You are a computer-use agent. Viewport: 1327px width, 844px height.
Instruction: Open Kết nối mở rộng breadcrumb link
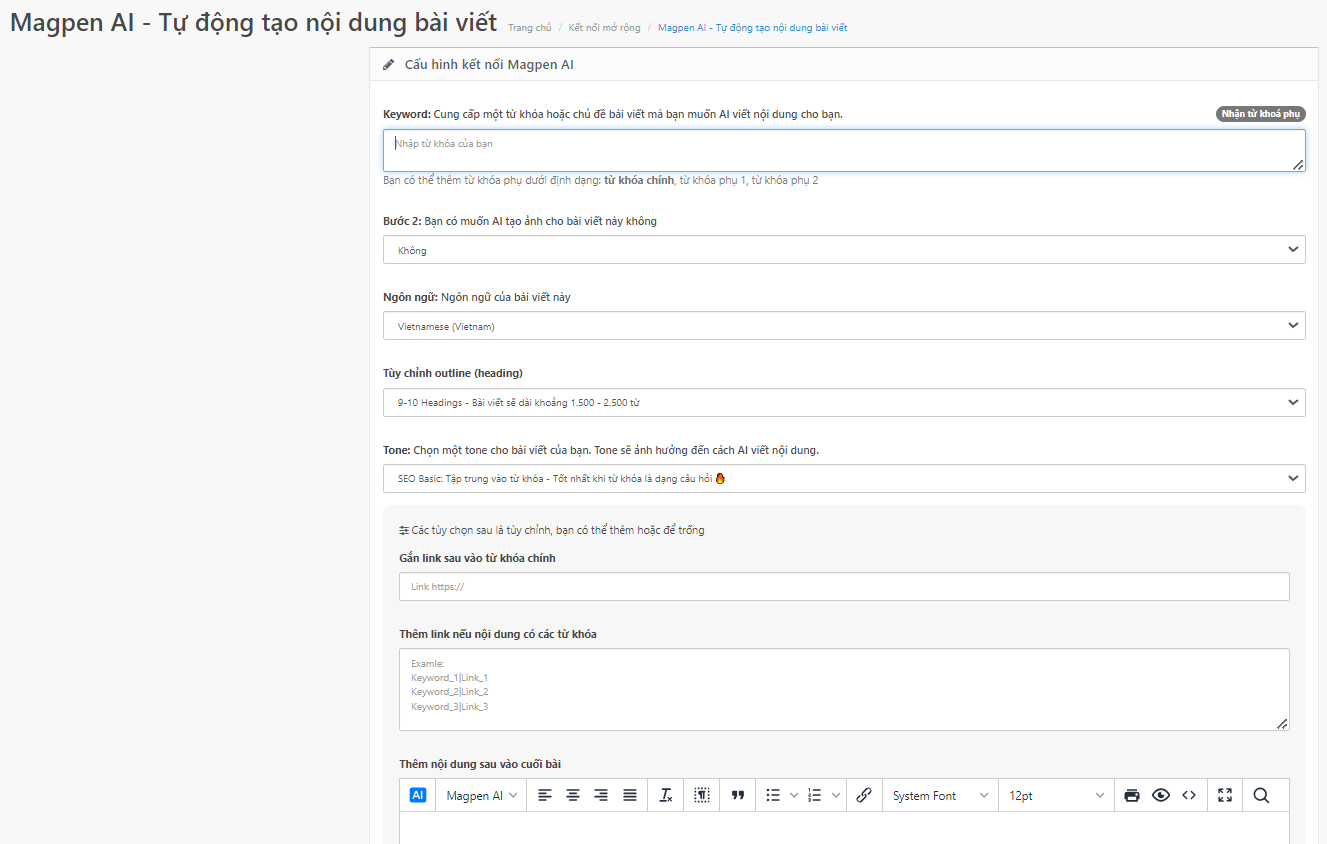pyautogui.click(x=605, y=28)
